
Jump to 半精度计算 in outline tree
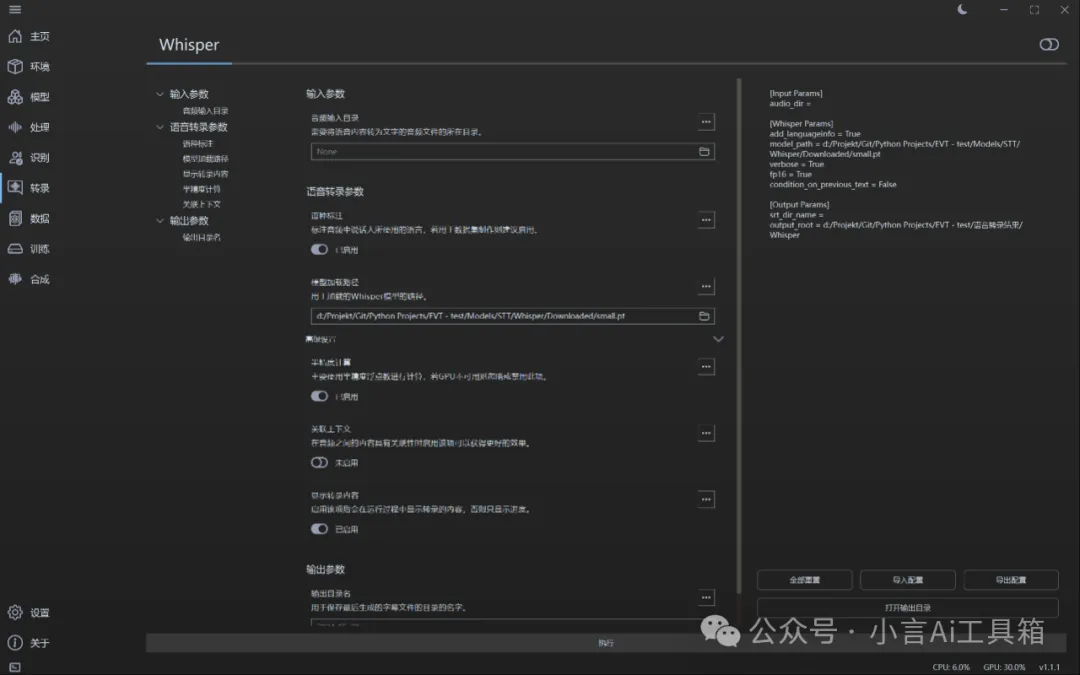201,189
